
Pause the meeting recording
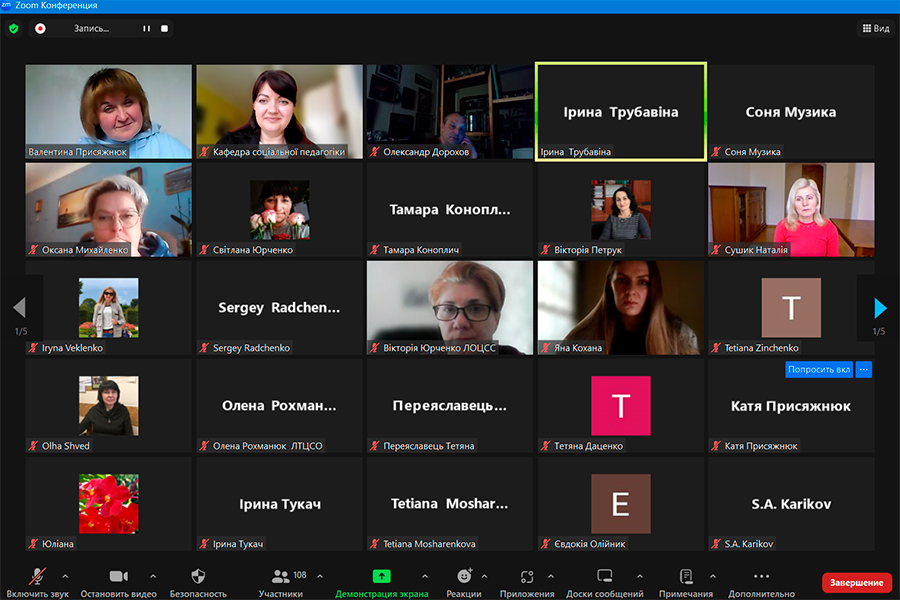(x=146, y=29)
